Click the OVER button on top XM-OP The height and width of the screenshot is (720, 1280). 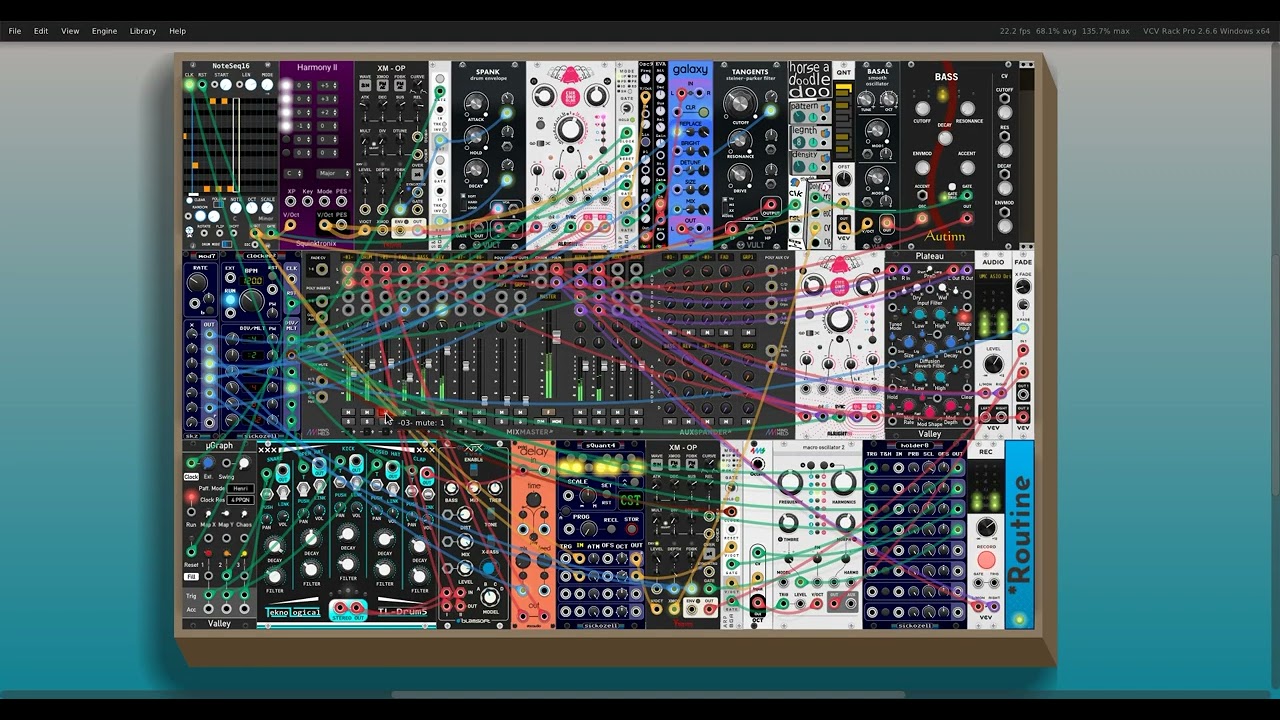coord(417,174)
